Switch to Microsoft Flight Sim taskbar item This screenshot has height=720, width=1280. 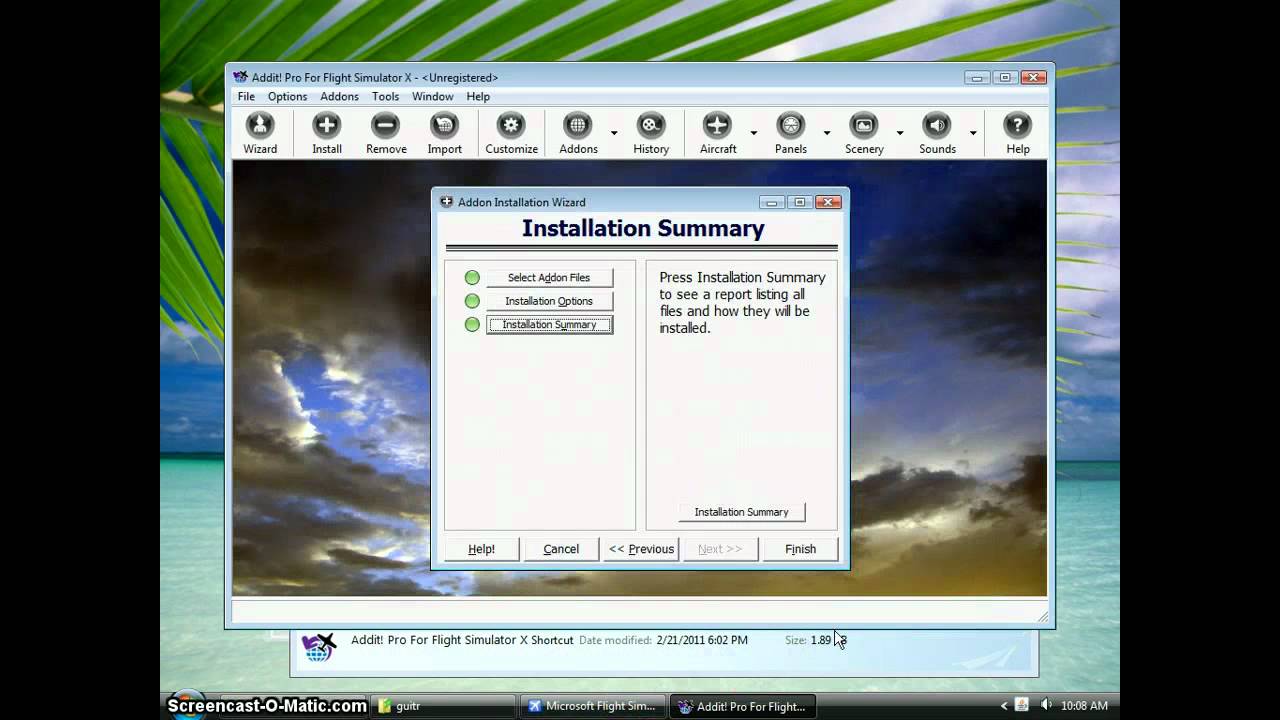click(x=593, y=706)
